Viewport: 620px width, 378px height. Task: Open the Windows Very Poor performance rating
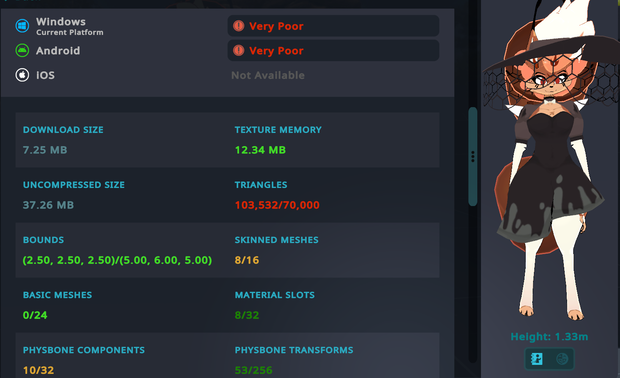pos(333,26)
